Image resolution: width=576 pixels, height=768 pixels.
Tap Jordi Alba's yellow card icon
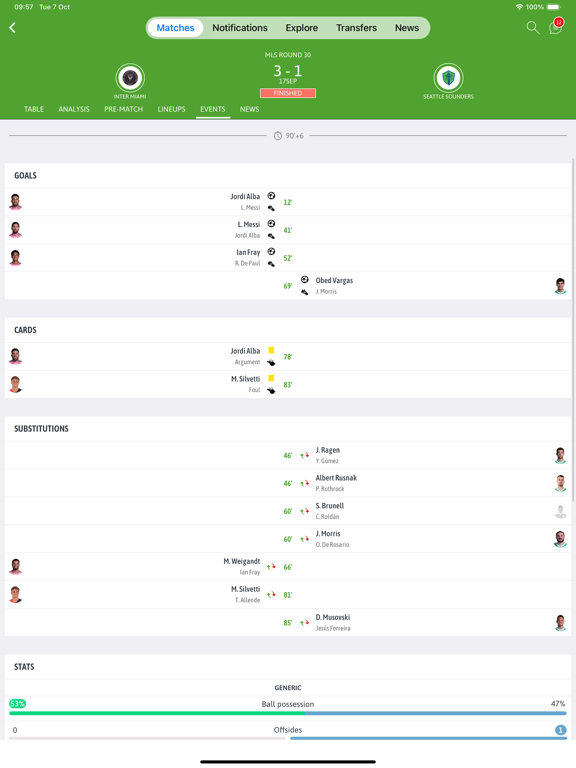pos(271,350)
